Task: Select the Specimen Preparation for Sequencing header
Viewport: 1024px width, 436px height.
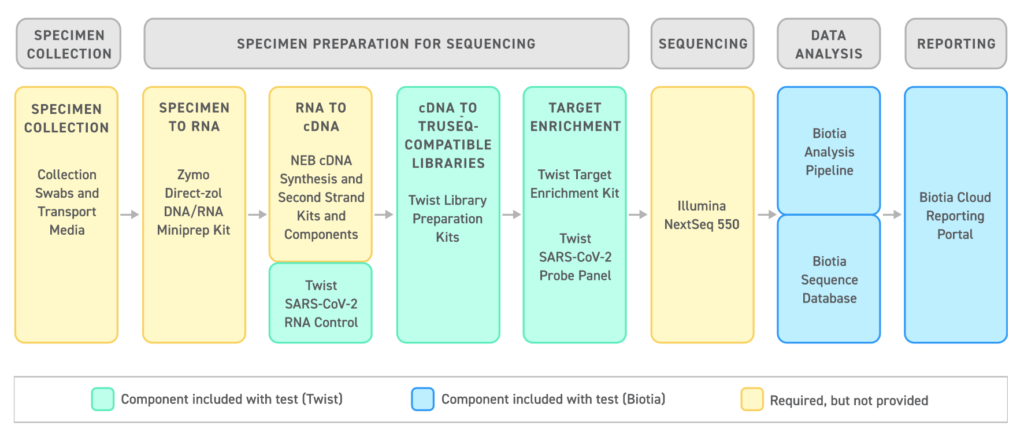Action: coord(387,43)
